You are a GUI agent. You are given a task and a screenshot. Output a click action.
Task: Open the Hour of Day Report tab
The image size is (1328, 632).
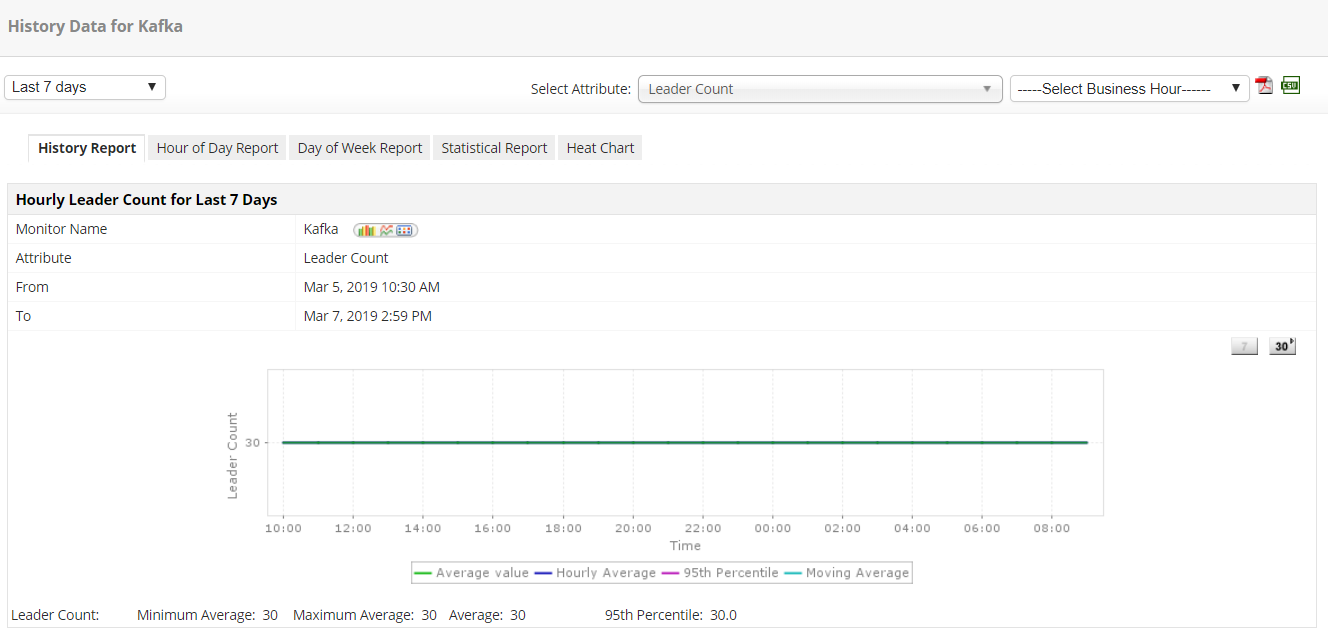point(216,147)
